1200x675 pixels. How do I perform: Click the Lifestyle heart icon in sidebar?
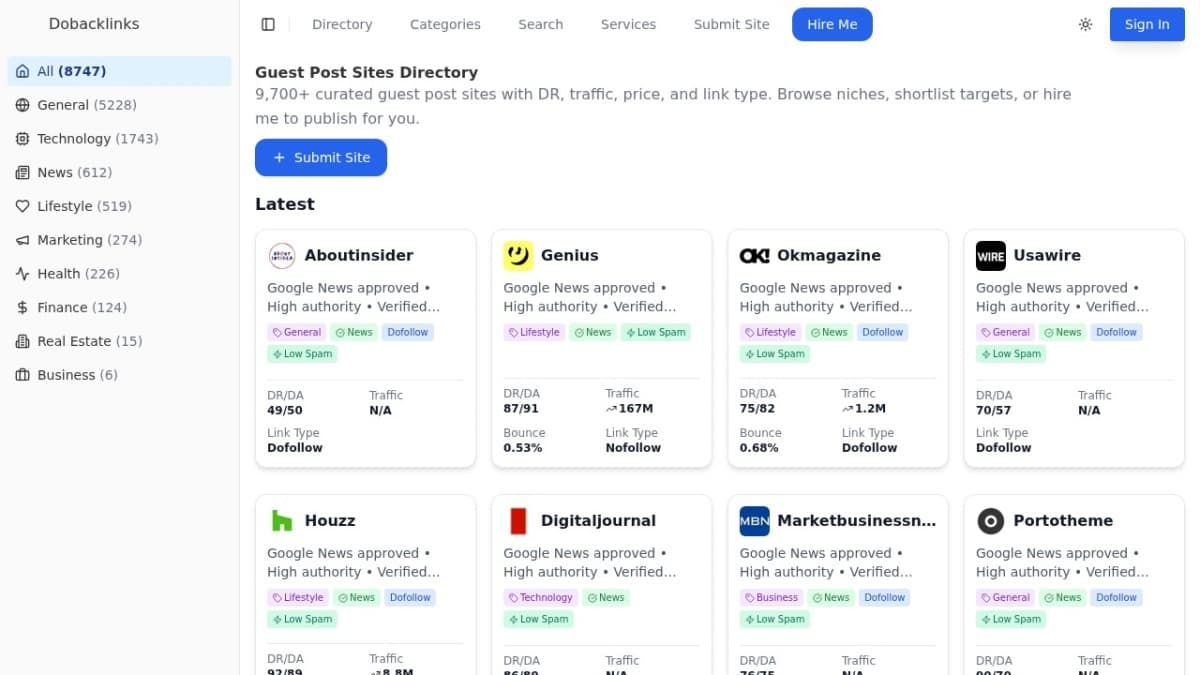coord(22,206)
